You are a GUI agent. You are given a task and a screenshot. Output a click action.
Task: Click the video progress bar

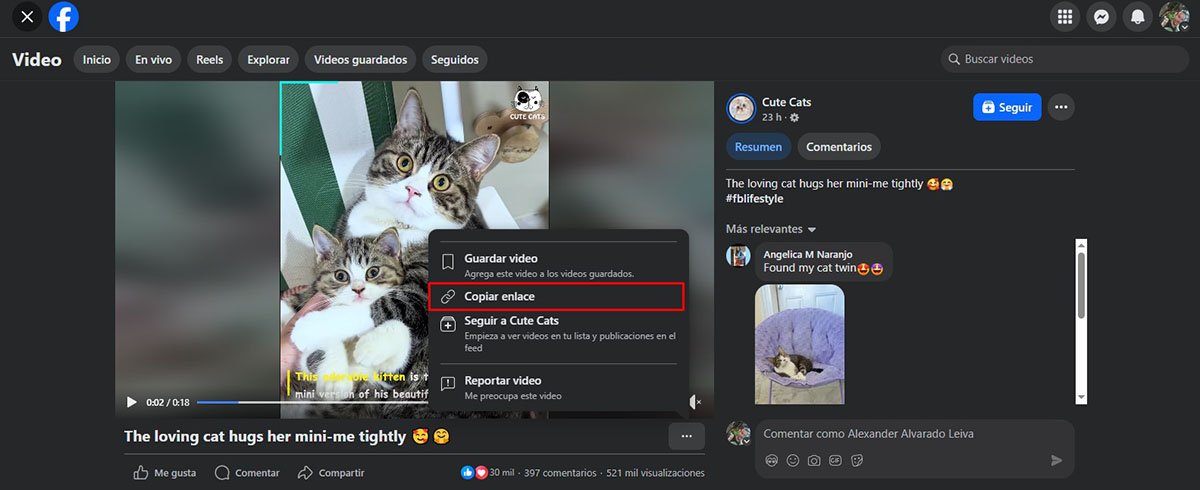[x=312, y=402]
